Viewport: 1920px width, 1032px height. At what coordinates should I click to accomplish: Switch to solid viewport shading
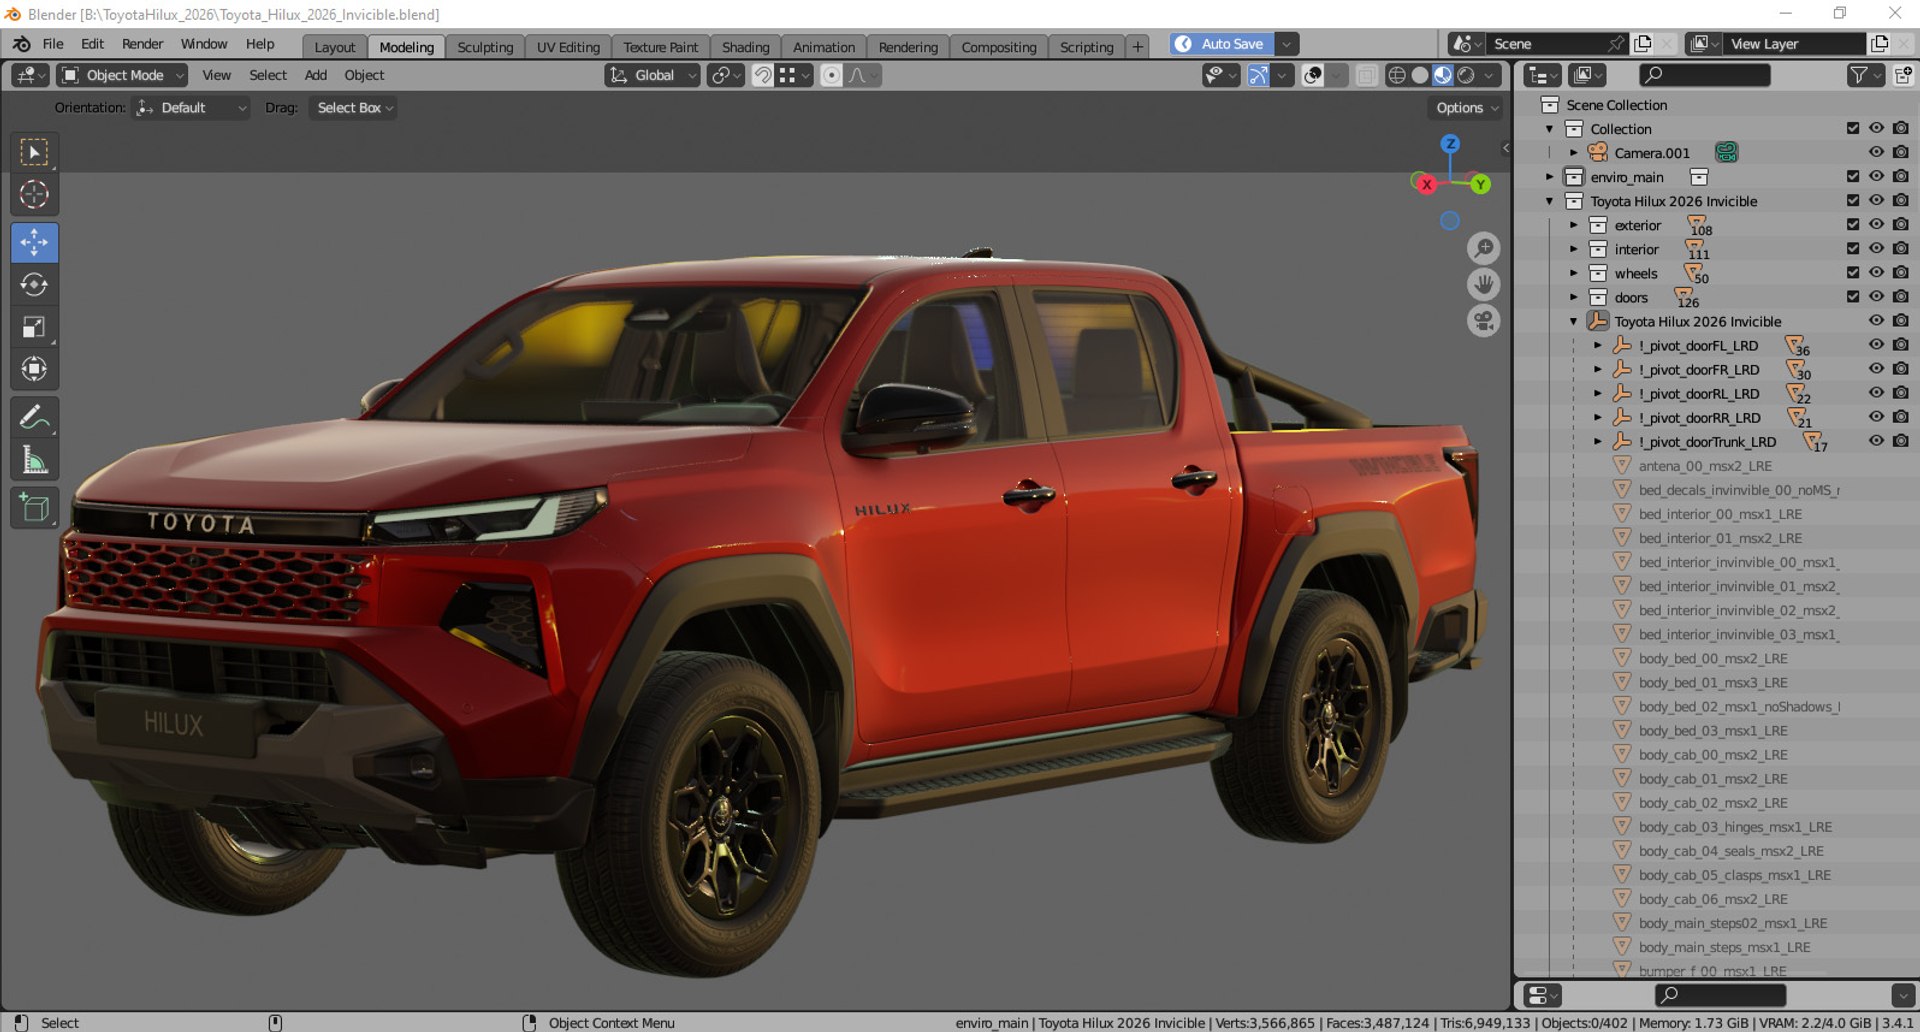coord(1420,75)
